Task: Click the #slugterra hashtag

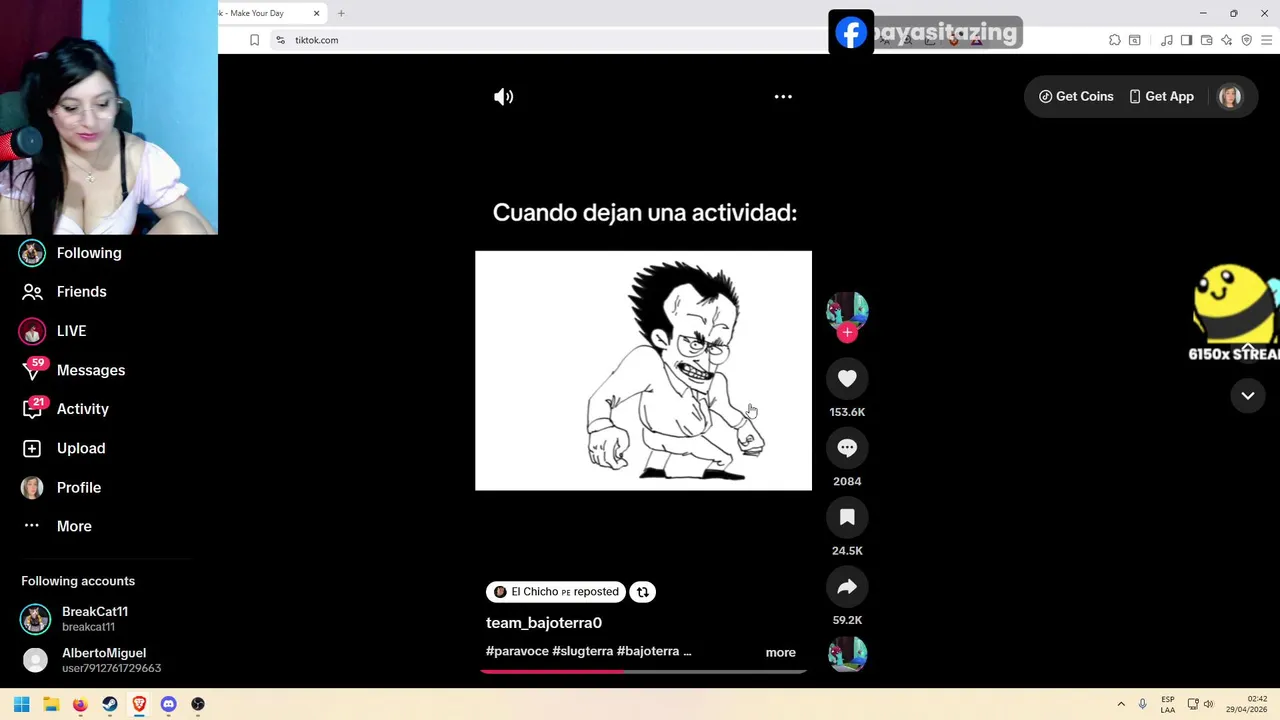Action: 582,651
